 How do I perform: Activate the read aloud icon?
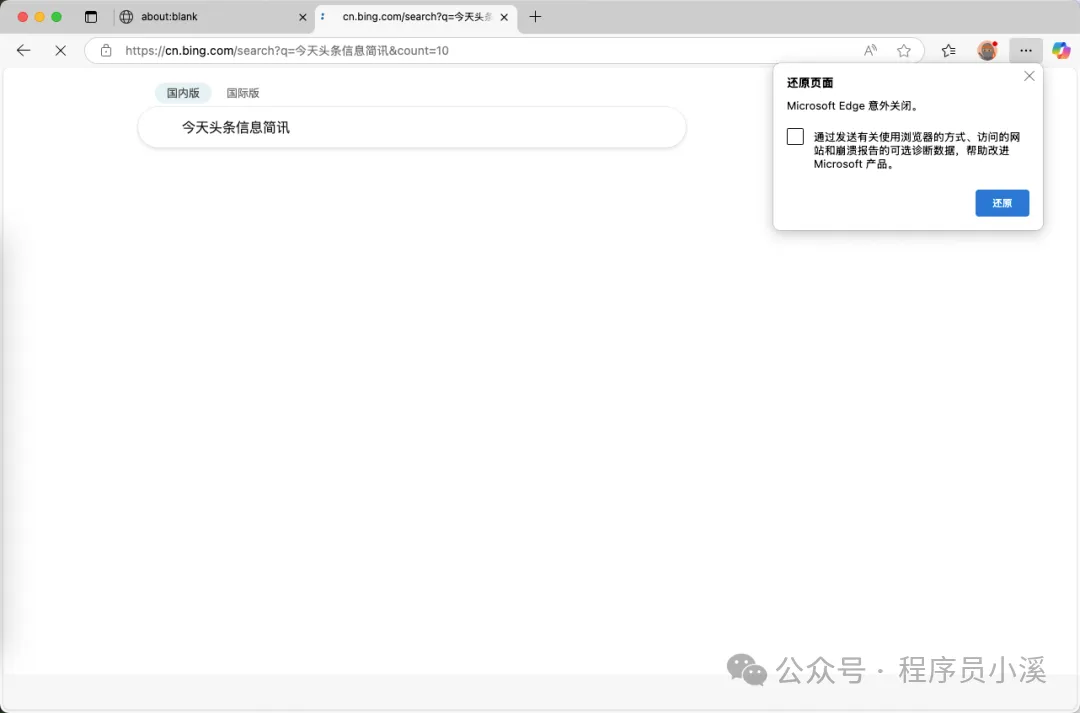[x=869, y=50]
